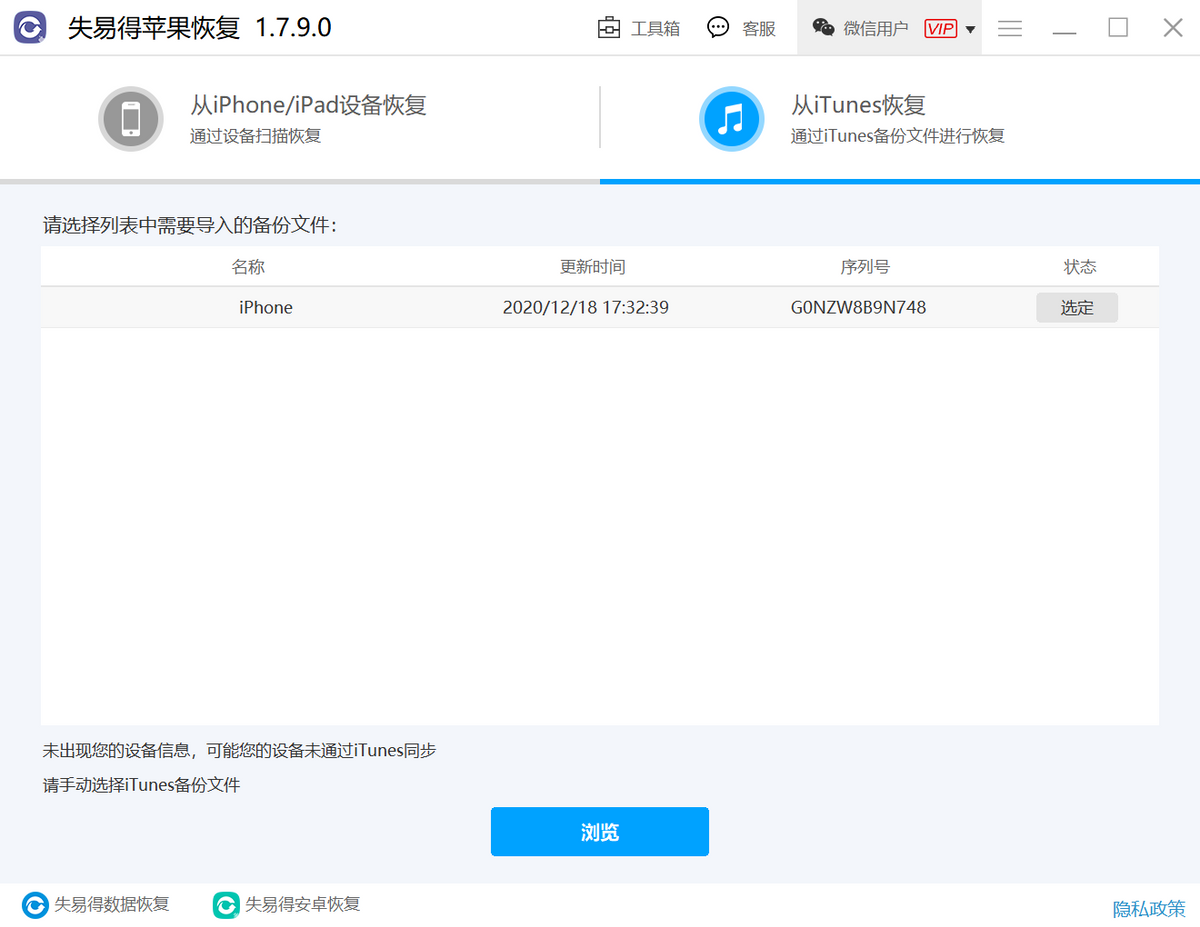
Task: Click the 状态 column header
Action: pos(1080,267)
